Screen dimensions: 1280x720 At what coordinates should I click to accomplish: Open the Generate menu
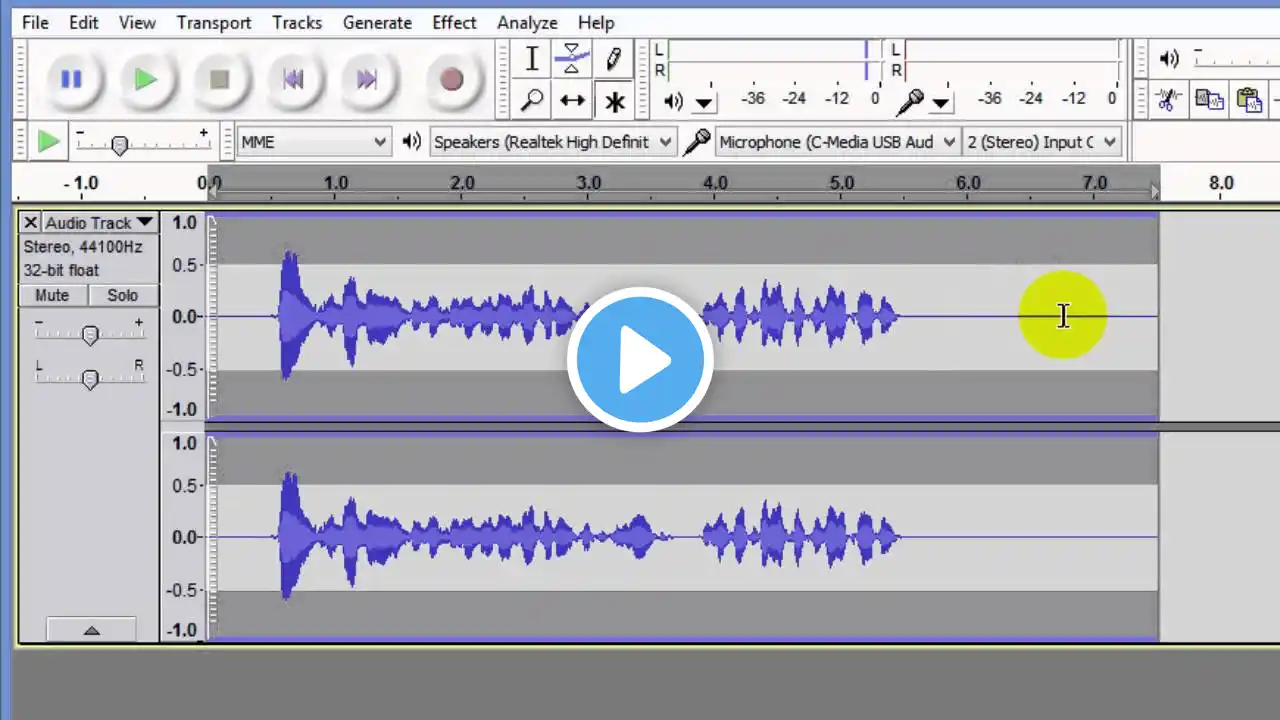tap(377, 22)
